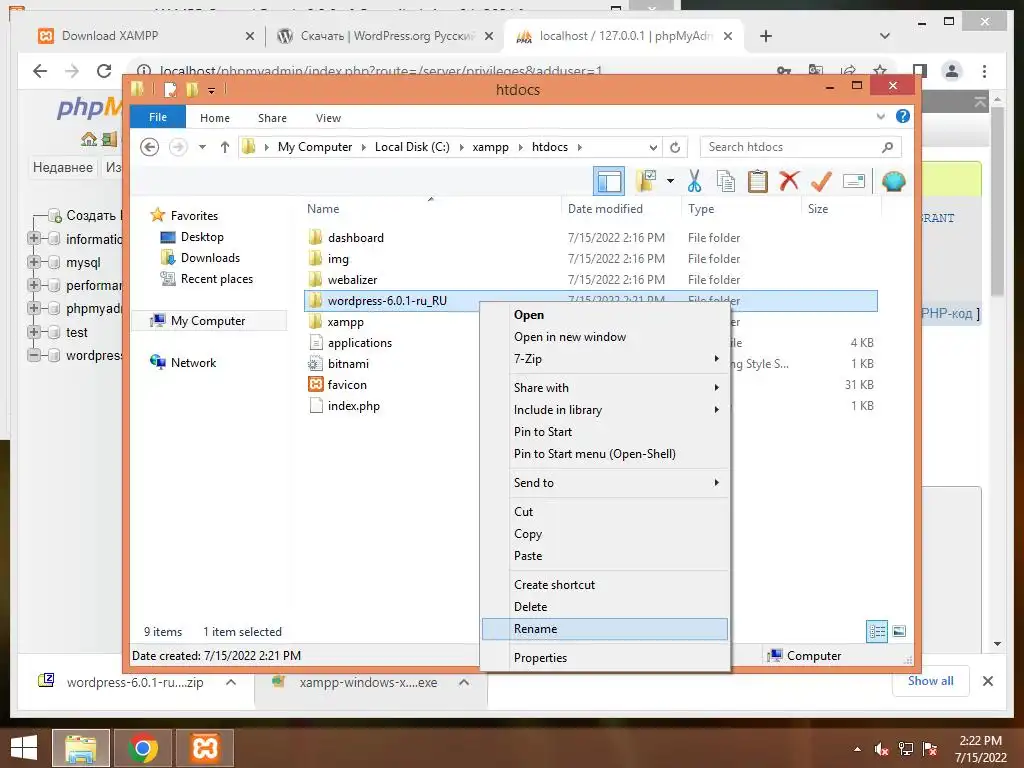Viewport: 1024px width, 768px height.
Task: Open the Chrome profile avatar
Action: point(952,71)
